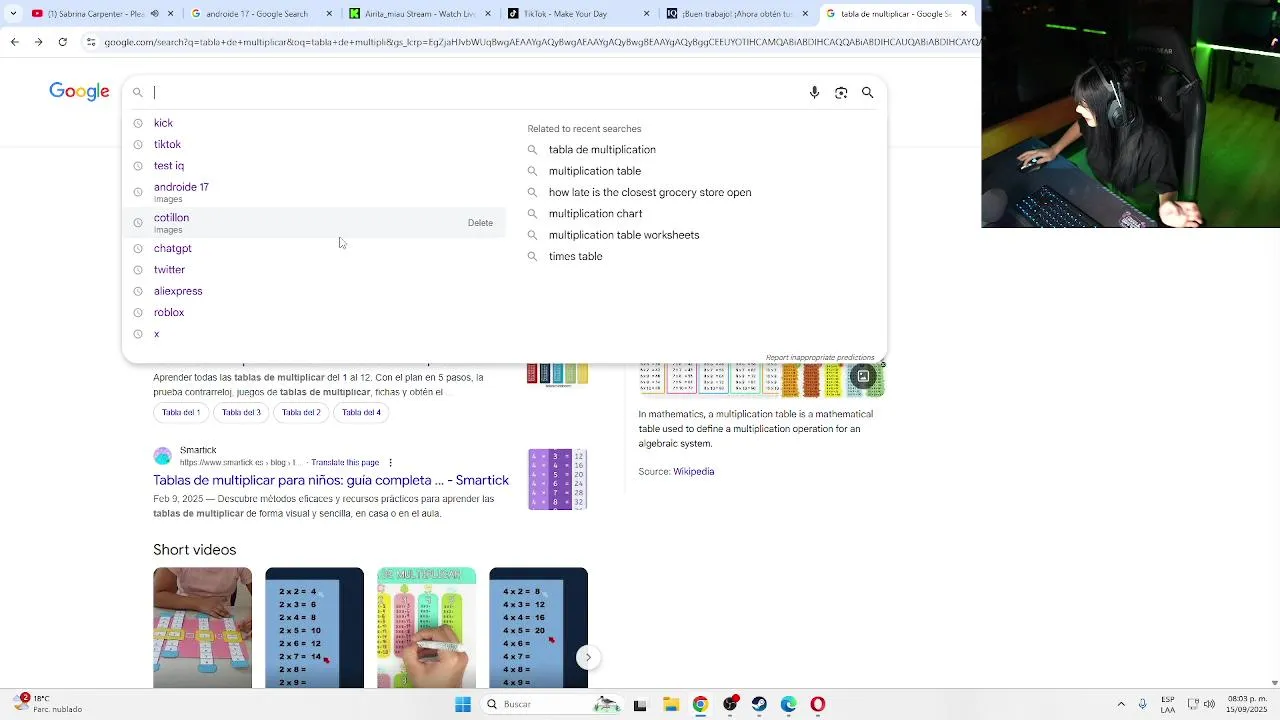The image size is (1280, 720).
Task: Choose 'tabla de multiplication' related search
Action: 602,150
